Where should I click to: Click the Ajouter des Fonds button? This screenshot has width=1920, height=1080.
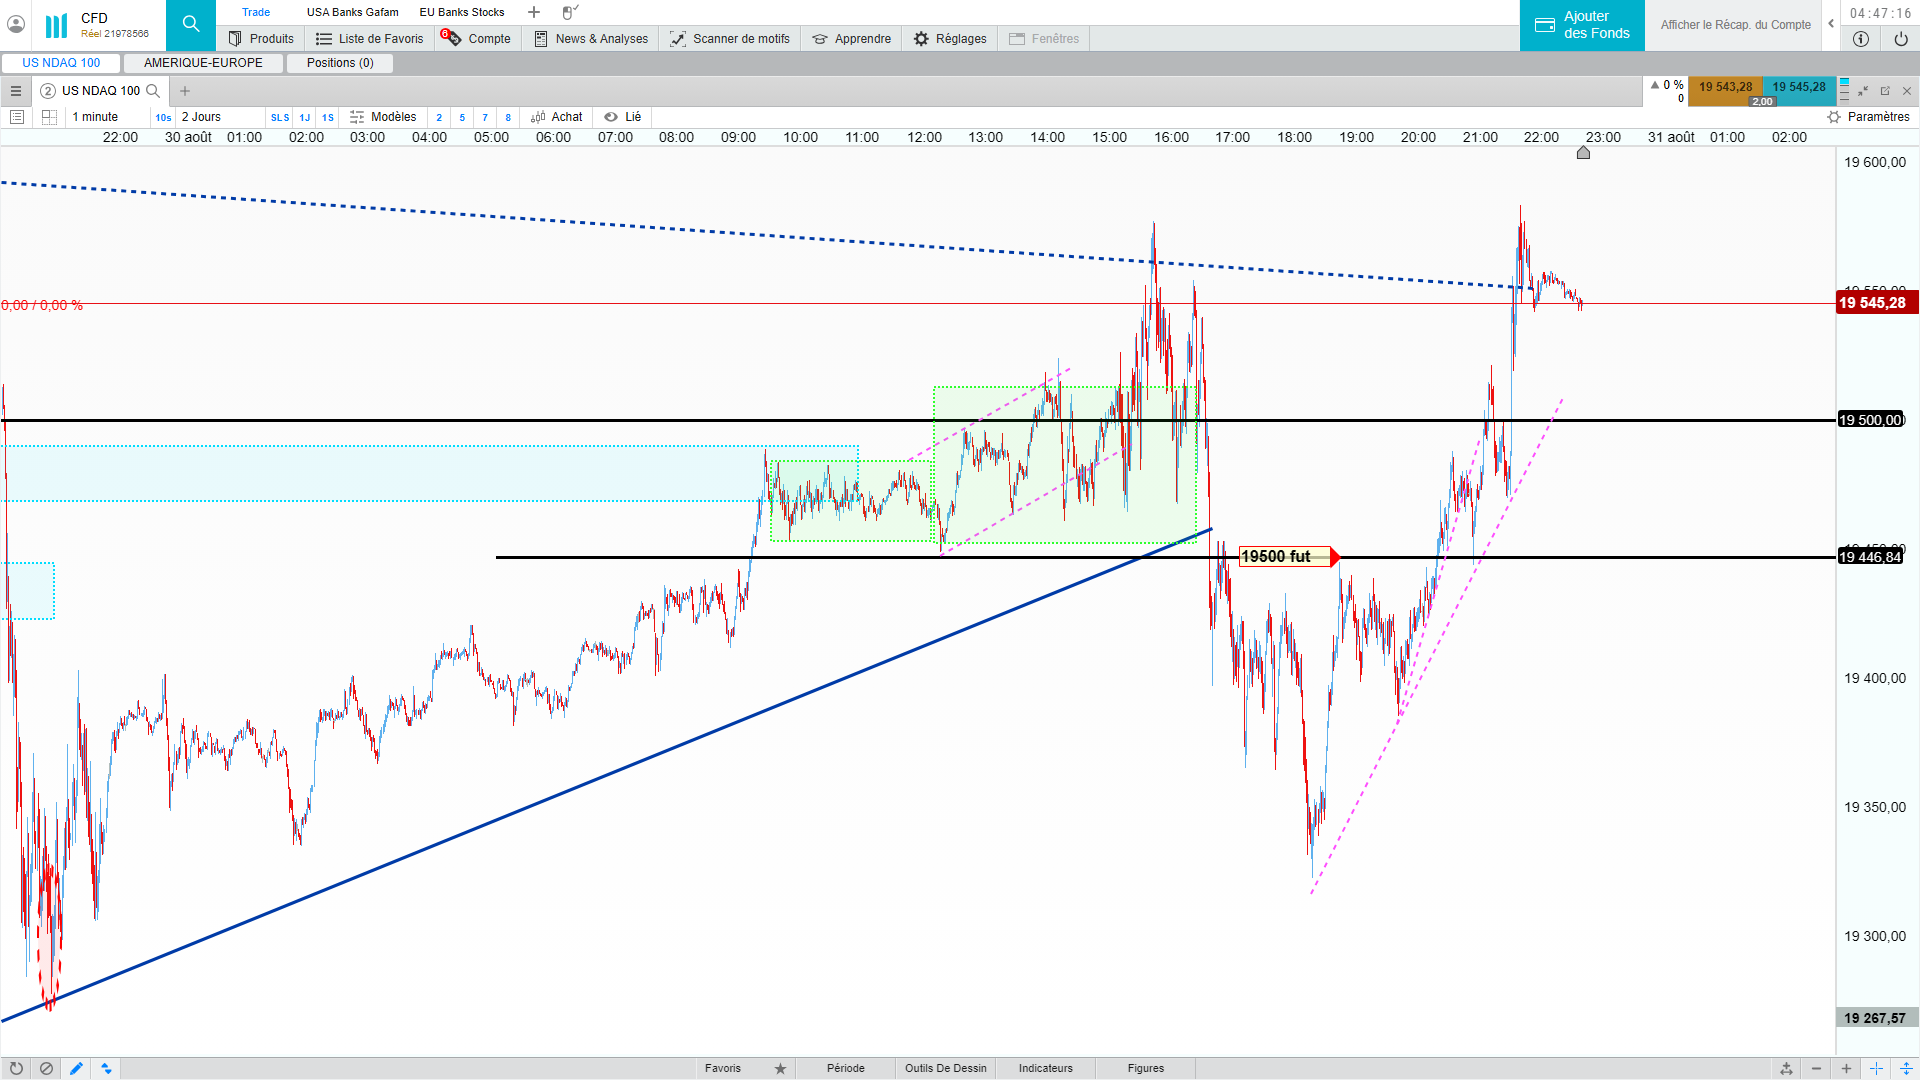1582,25
